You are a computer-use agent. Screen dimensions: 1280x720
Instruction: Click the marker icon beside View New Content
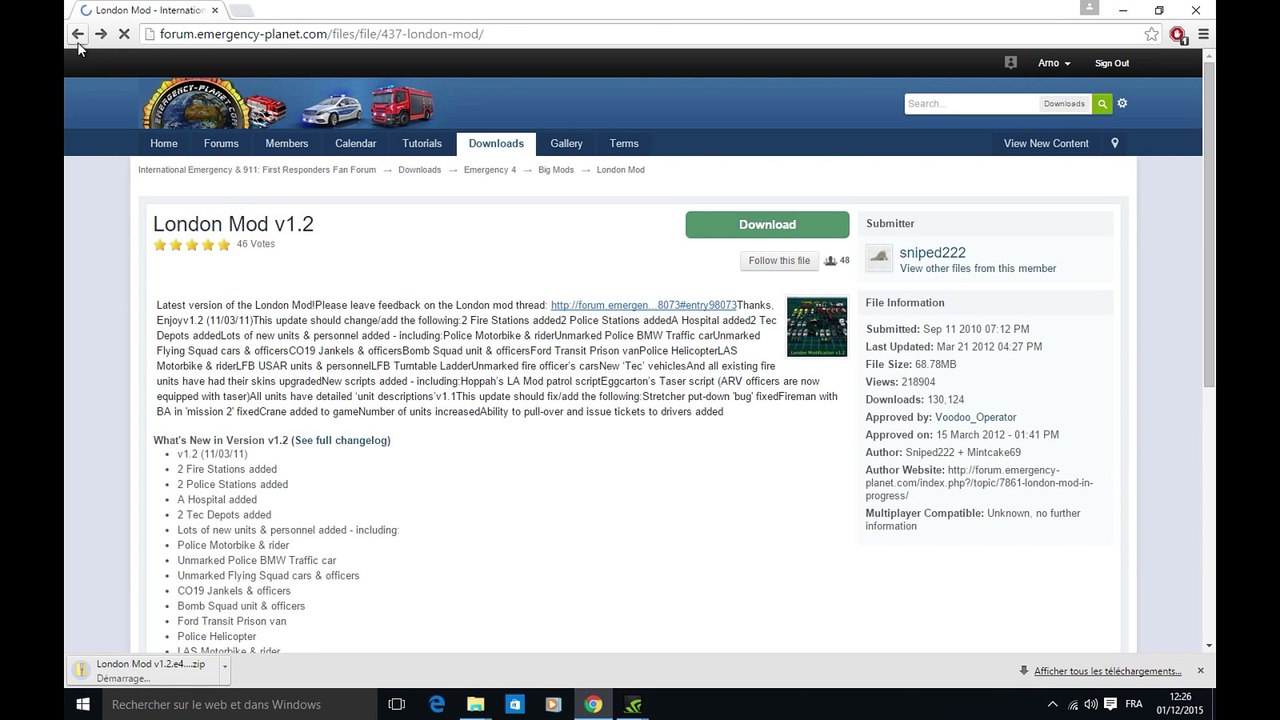pyautogui.click(x=1115, y=144)
